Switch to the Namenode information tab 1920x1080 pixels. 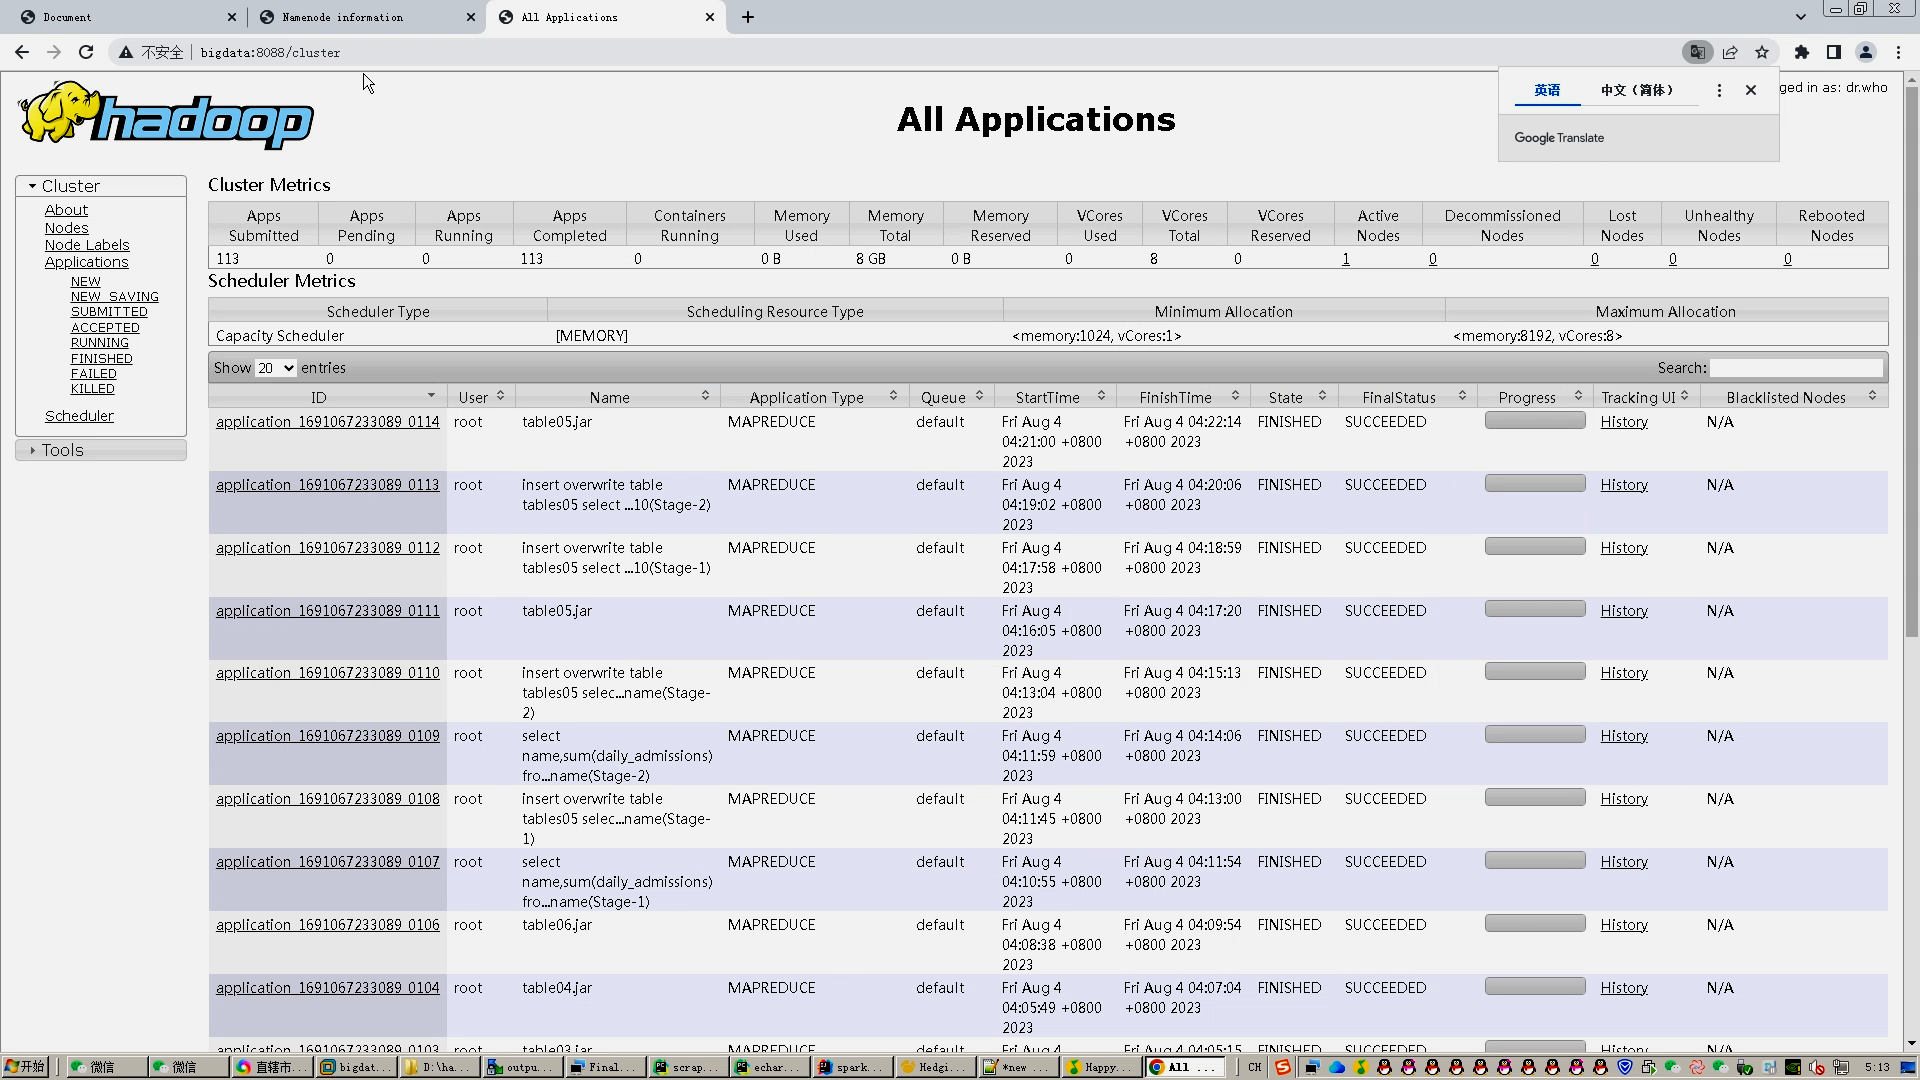click(x=343, y=17)
